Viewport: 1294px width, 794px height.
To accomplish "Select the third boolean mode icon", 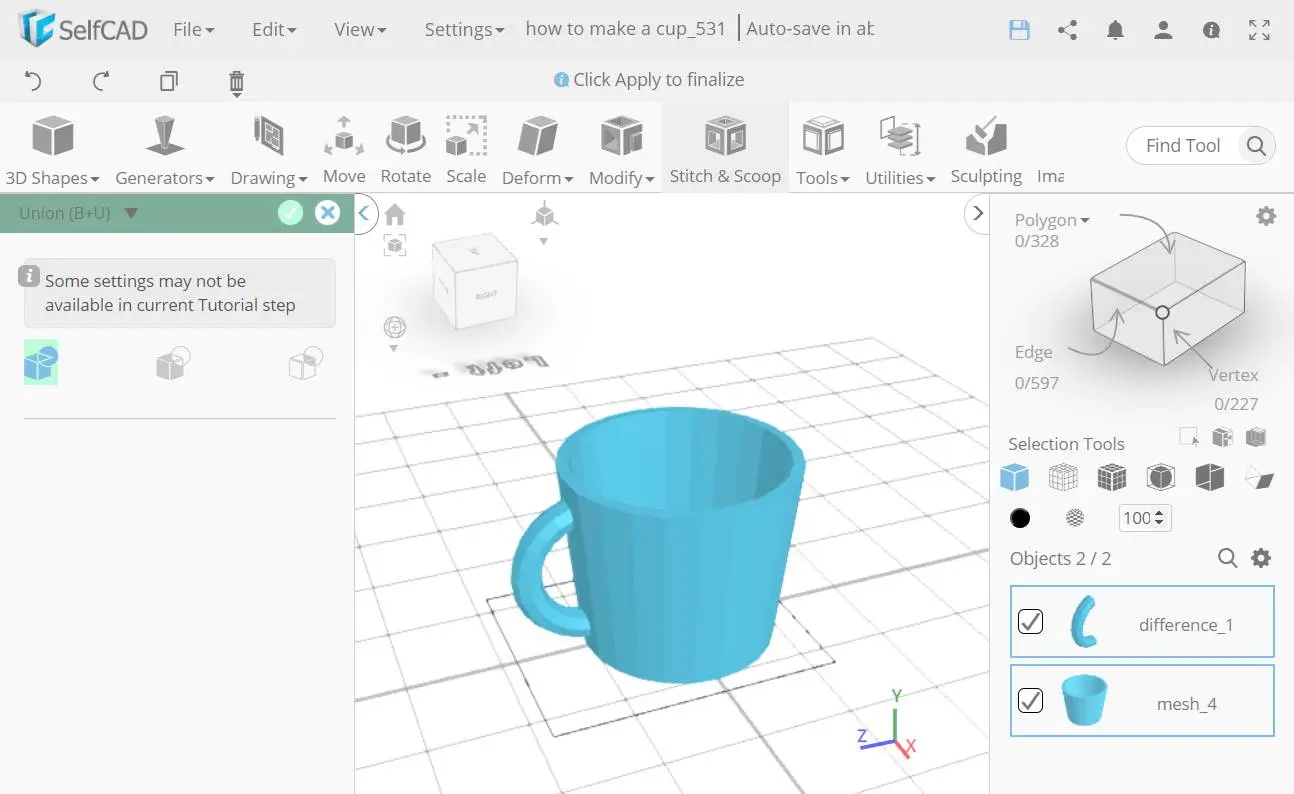I will coord(305,362).
